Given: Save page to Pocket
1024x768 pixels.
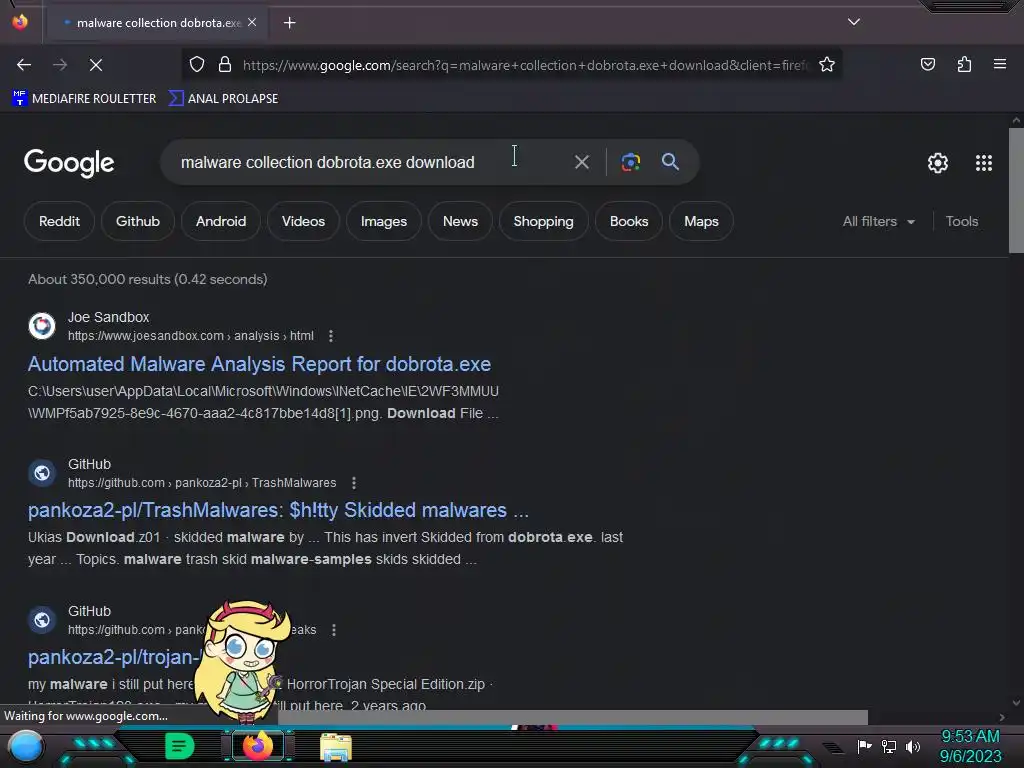Looking at the screenshot, I should pyautogui.click(x=927, y=64).
